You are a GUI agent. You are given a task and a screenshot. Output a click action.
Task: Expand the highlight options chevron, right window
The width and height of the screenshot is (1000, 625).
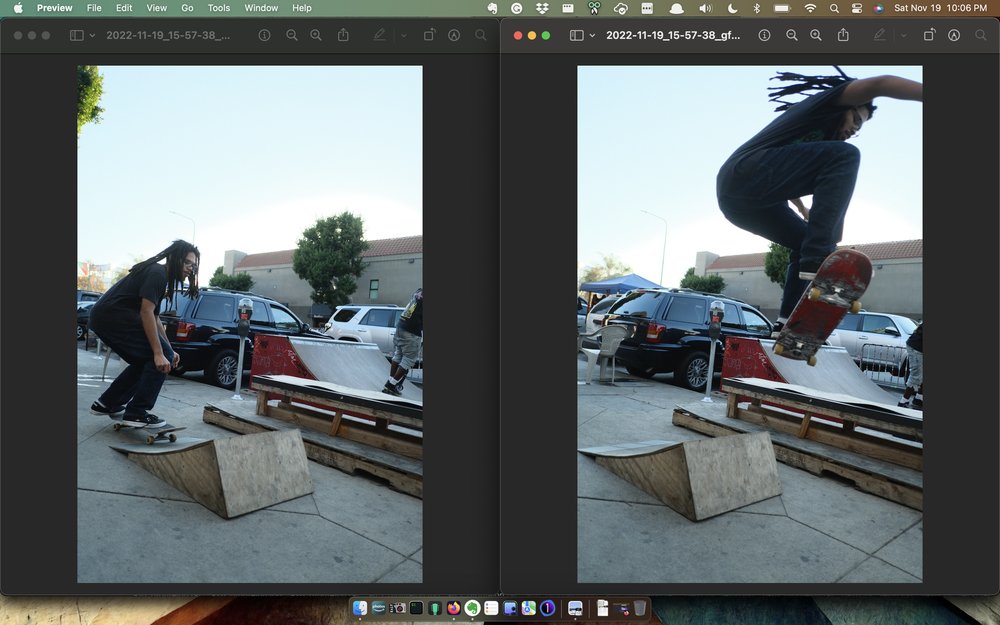(903, 35)
